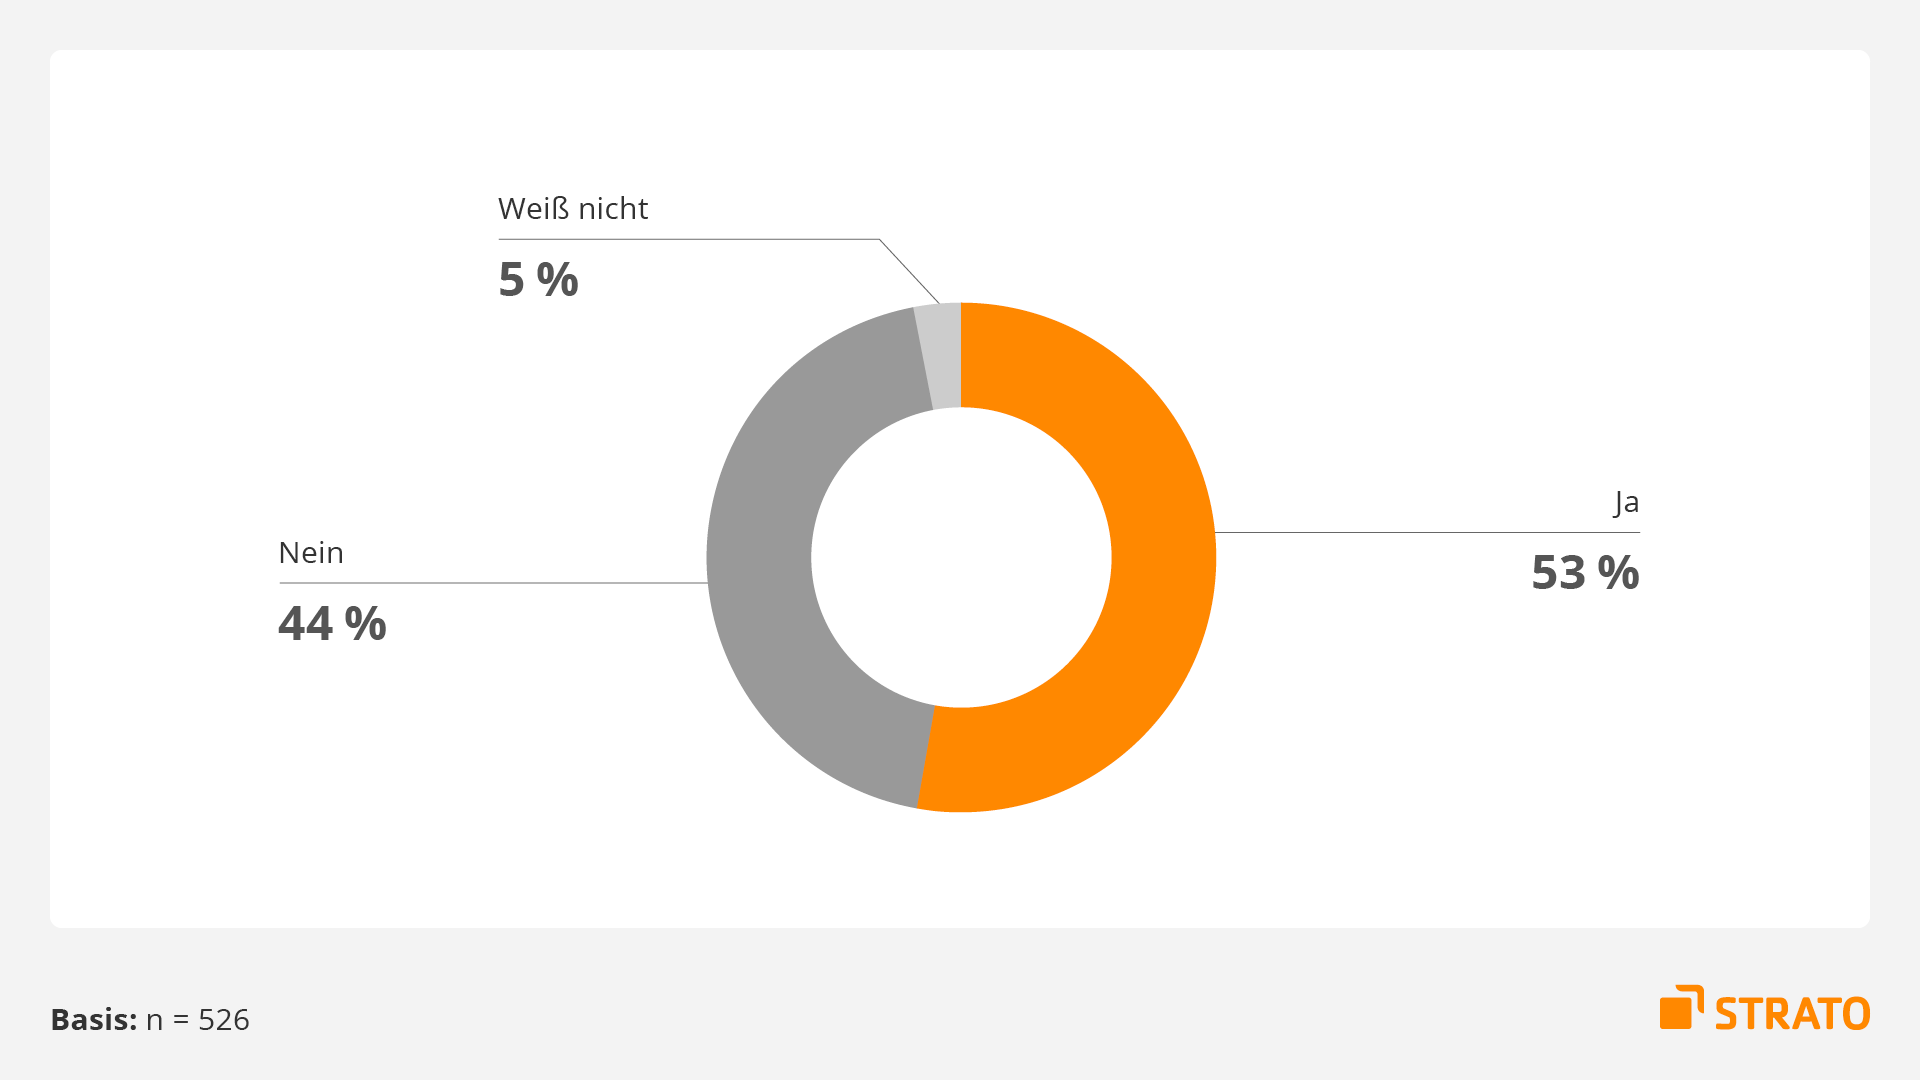Click the Basis: bold text
The height and width of the screenshot is (1080, 1920).
pyautogui.click(x=94, y=1020)
